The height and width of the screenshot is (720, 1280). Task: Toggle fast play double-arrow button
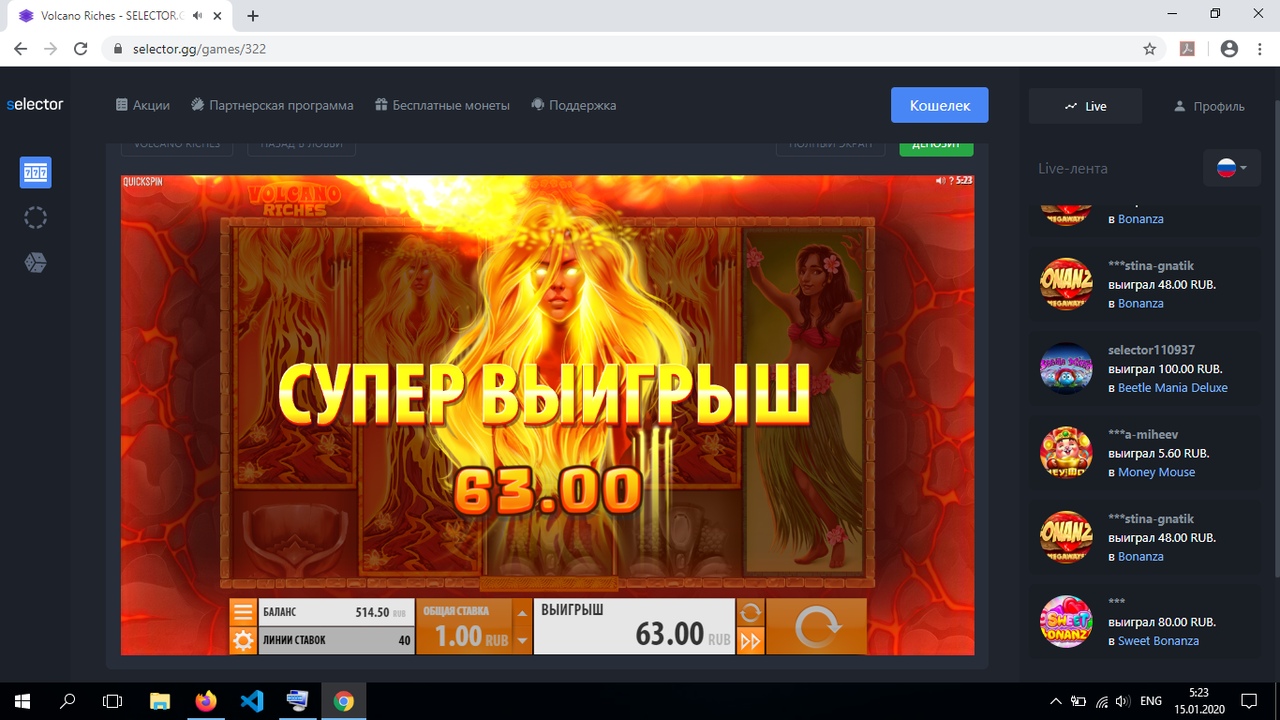point(750,640)
